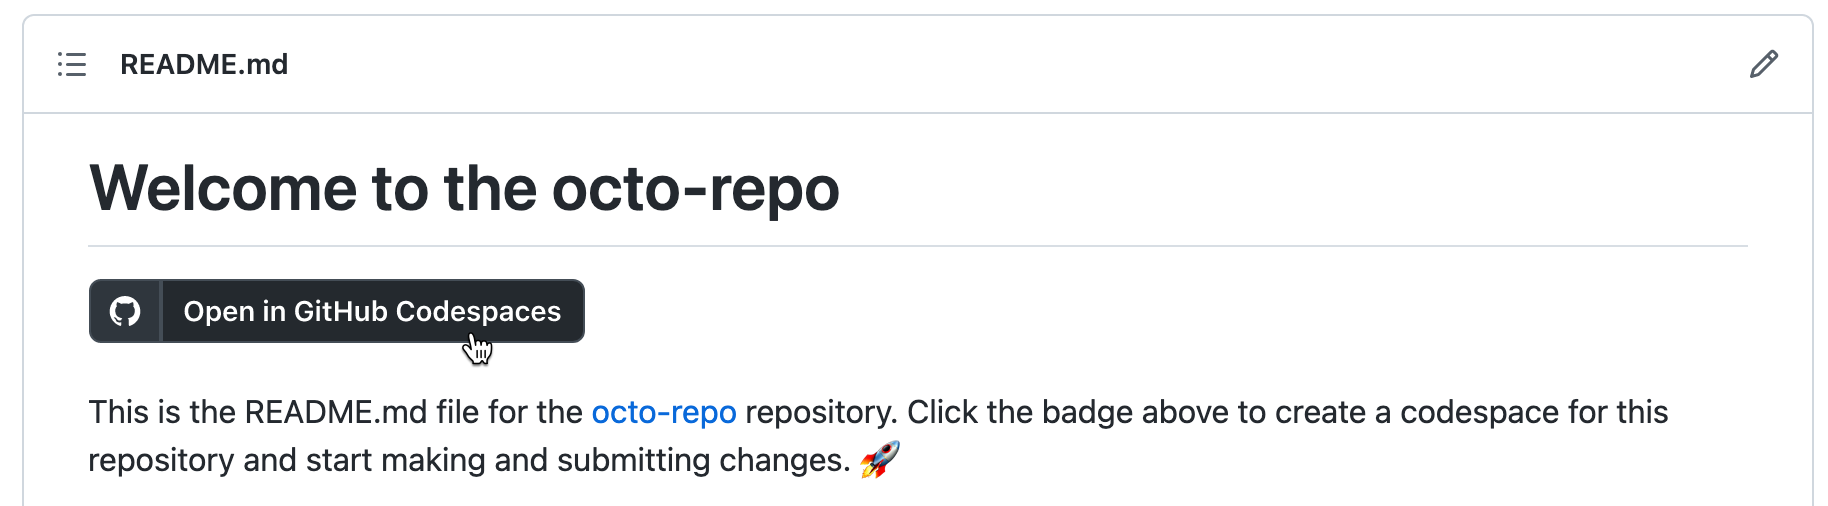The width and height of the screenshot is (1828, 506).
Task: Click the word "Welcome" in the heading
Action: (x=223, y=188)
